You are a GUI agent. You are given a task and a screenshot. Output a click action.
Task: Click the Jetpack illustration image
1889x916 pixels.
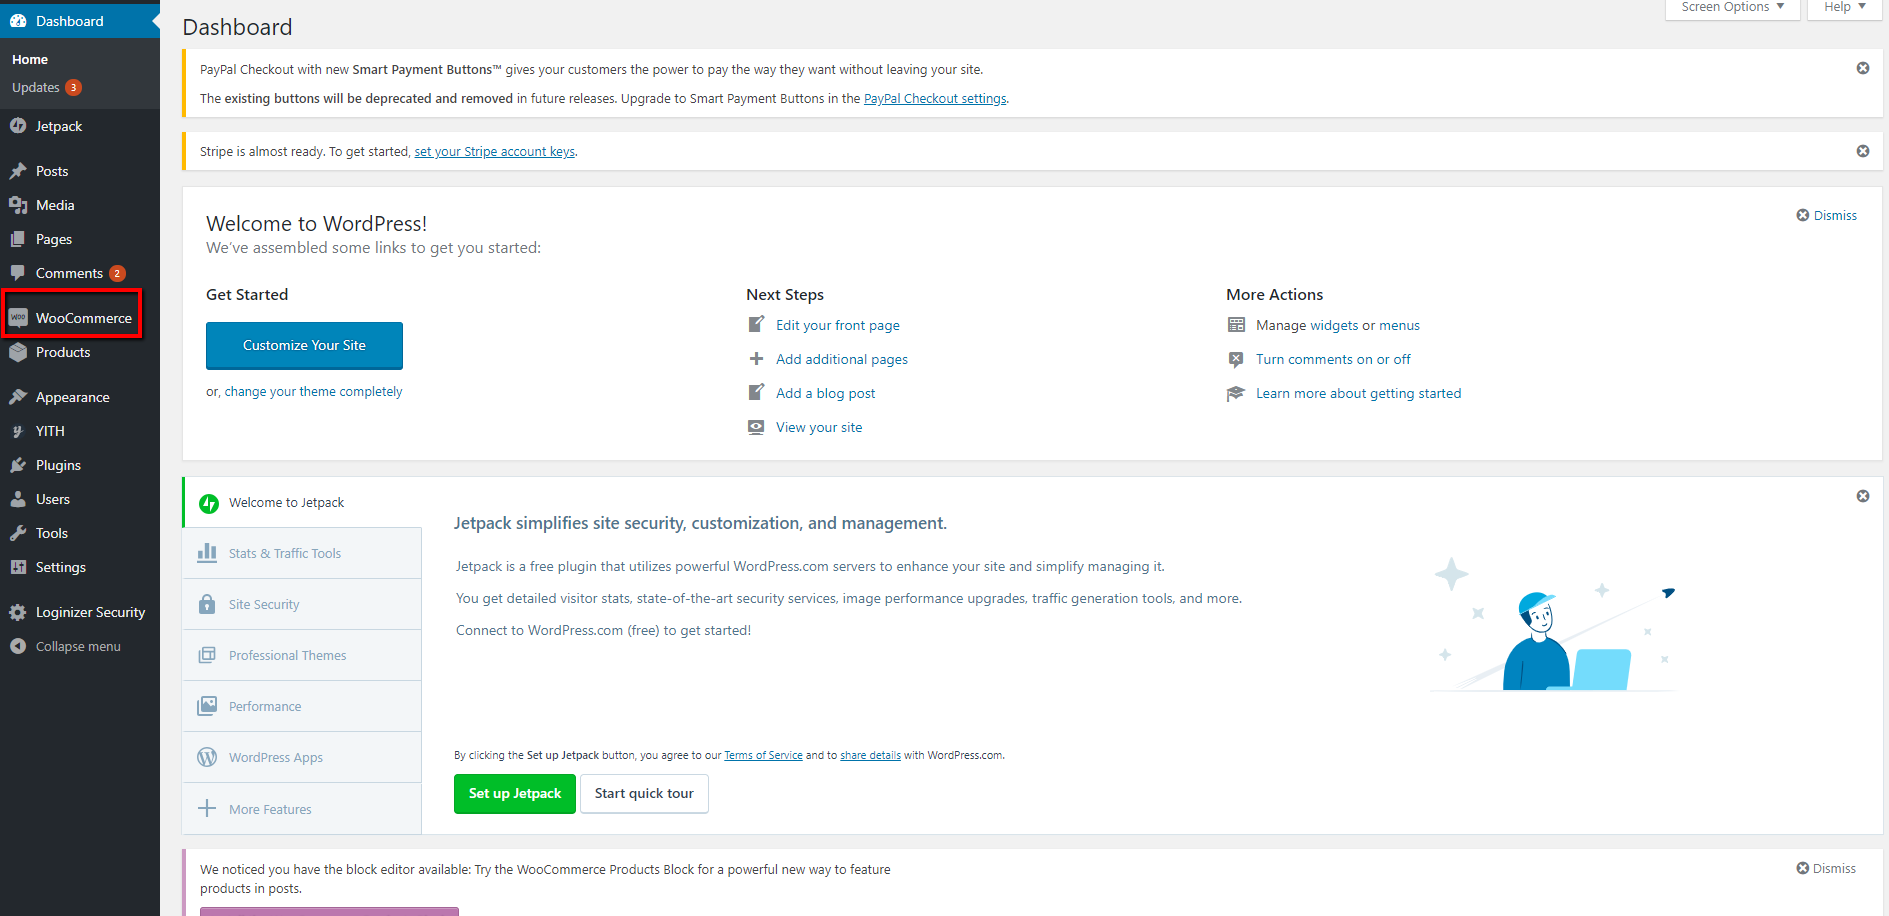click(x=1554, y=624)
